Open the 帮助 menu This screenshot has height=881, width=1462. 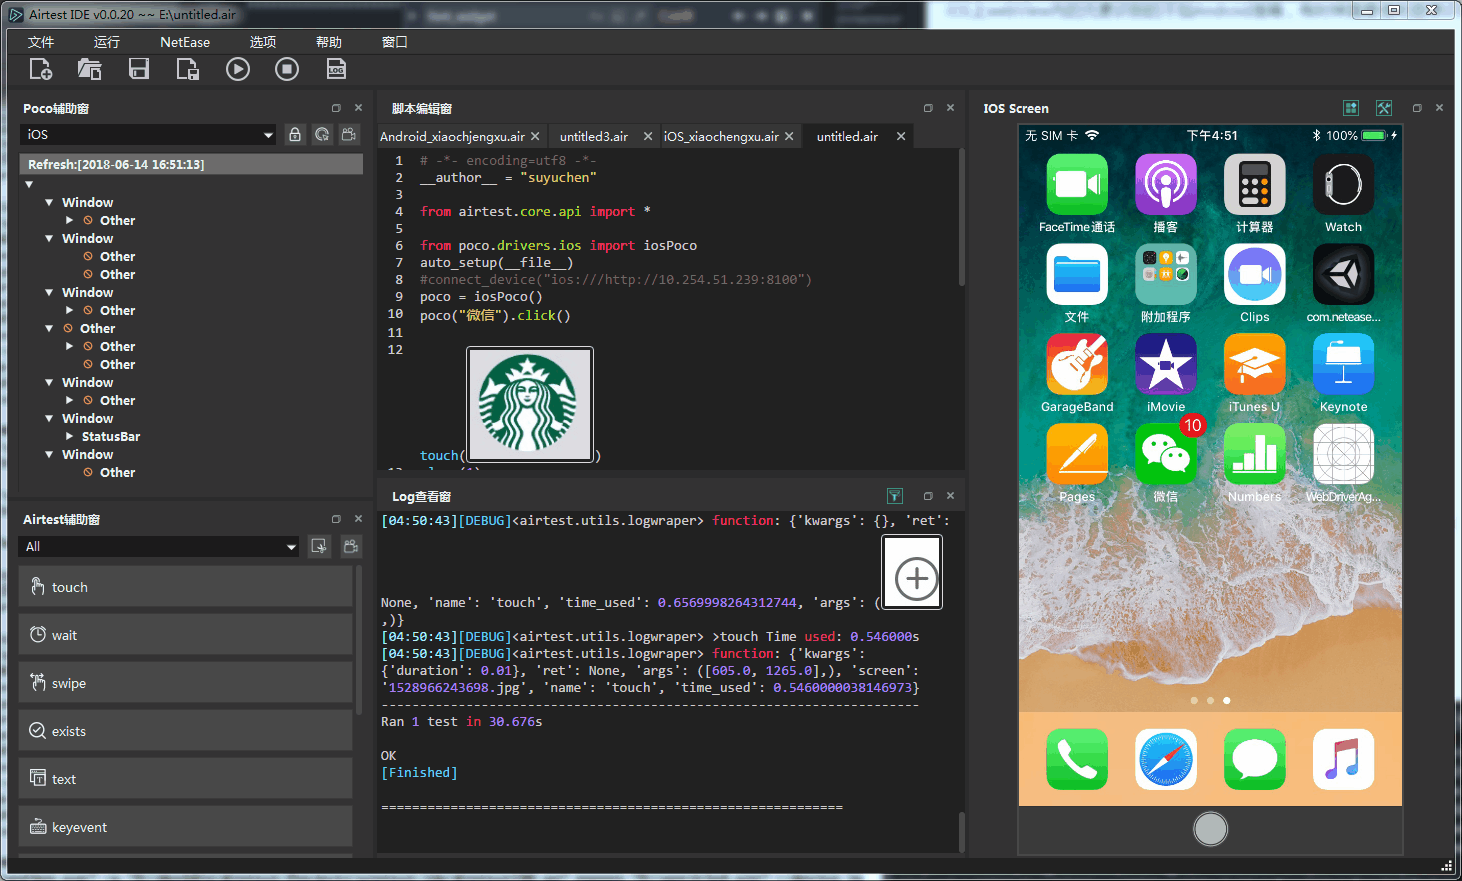[329, 42]
